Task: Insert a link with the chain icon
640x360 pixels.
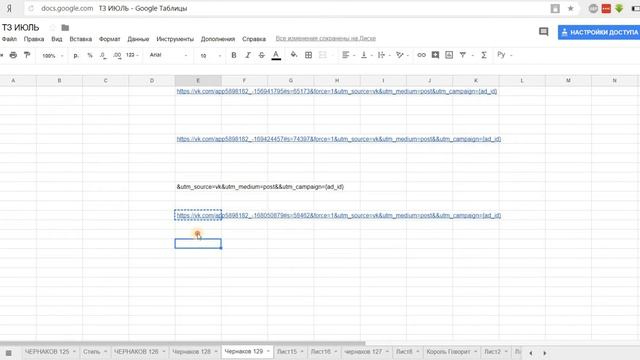Action: 421,55
